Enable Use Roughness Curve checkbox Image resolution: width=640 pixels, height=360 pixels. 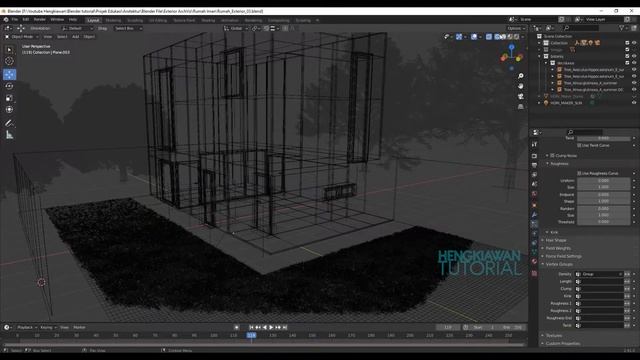(579, 173)
